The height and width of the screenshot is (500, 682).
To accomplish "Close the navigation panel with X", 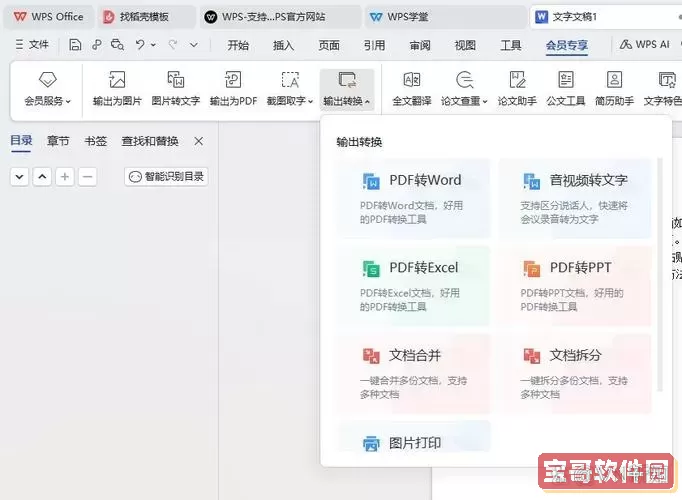I will 199,141.
